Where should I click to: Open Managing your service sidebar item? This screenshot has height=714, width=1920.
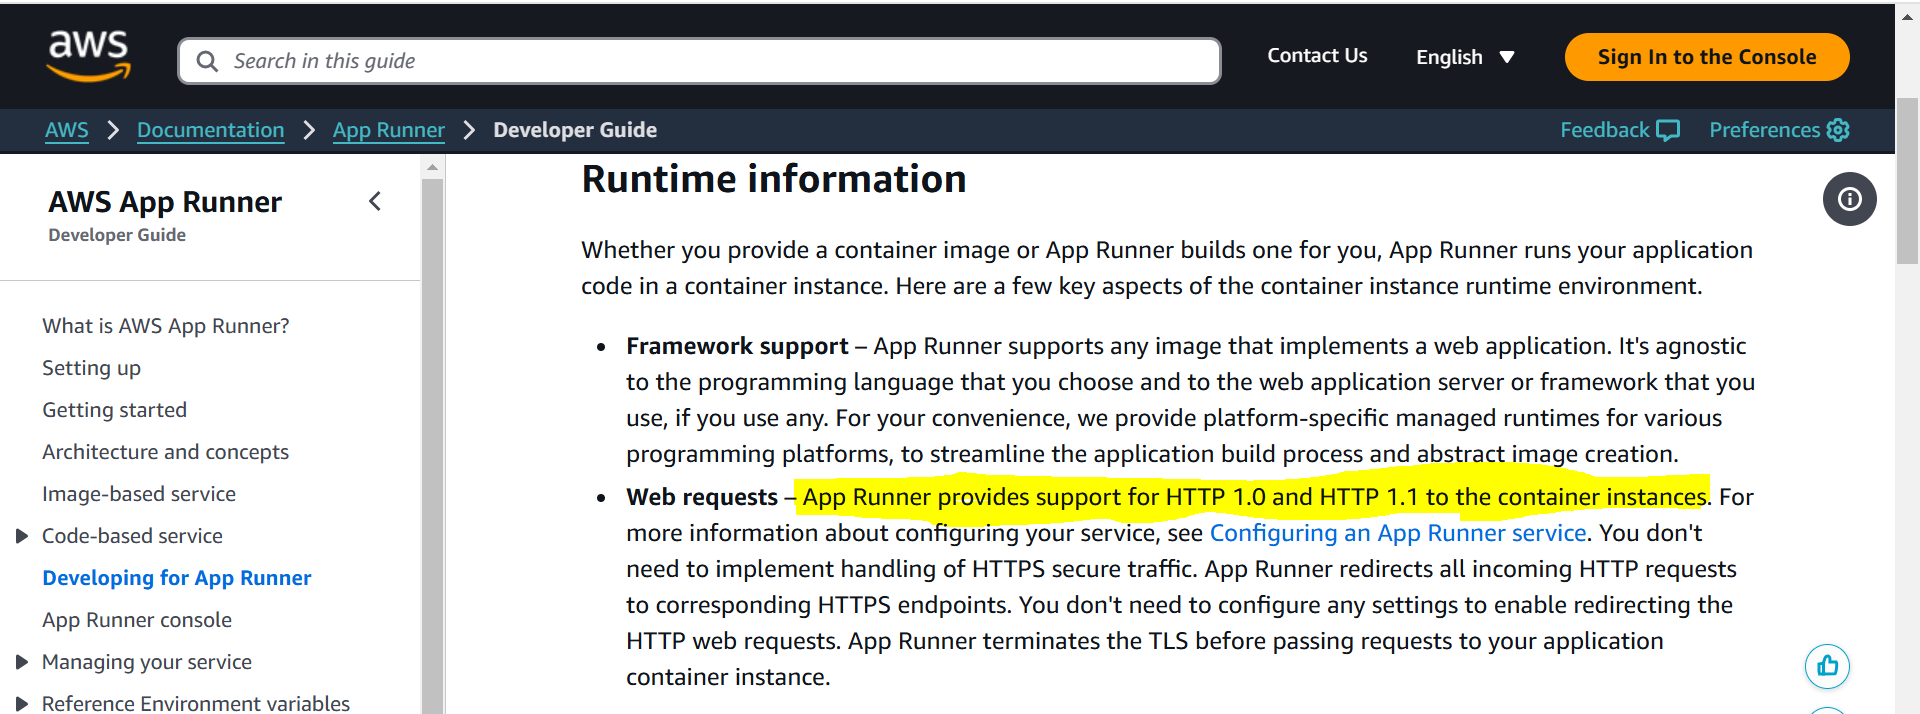coord(146,662)
